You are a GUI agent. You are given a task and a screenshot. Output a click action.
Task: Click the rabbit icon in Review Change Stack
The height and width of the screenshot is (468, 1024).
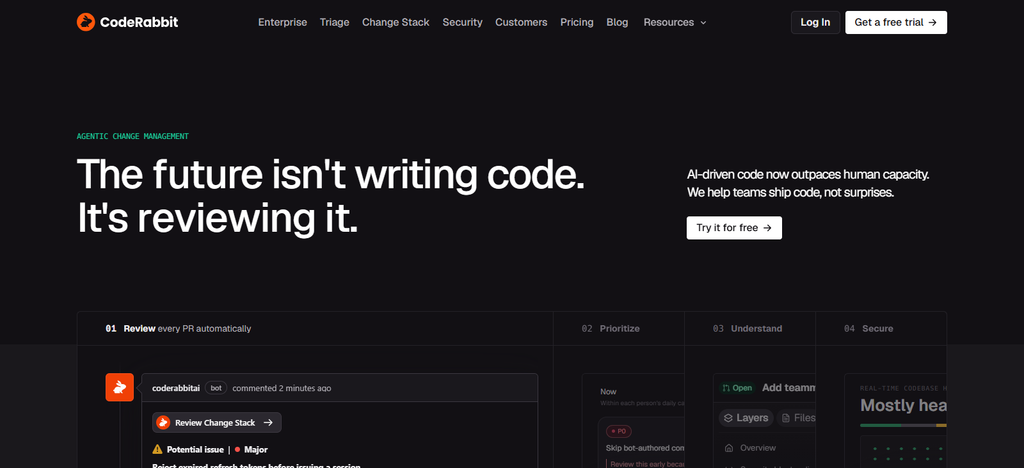pos(163,422)
